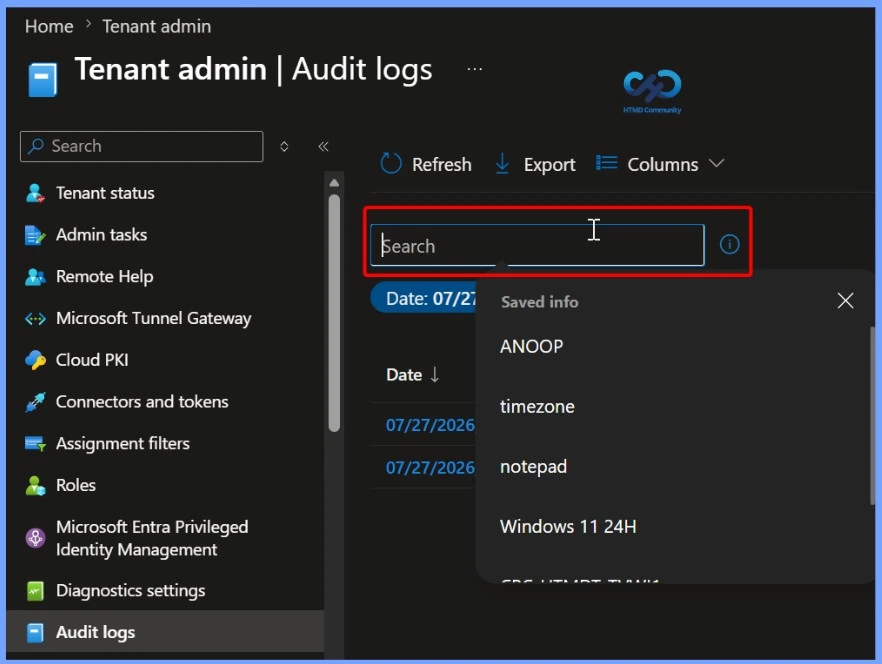Click the Privileged Identity Management icon
This screenshot has height=664, width=882.
[35, 538]
